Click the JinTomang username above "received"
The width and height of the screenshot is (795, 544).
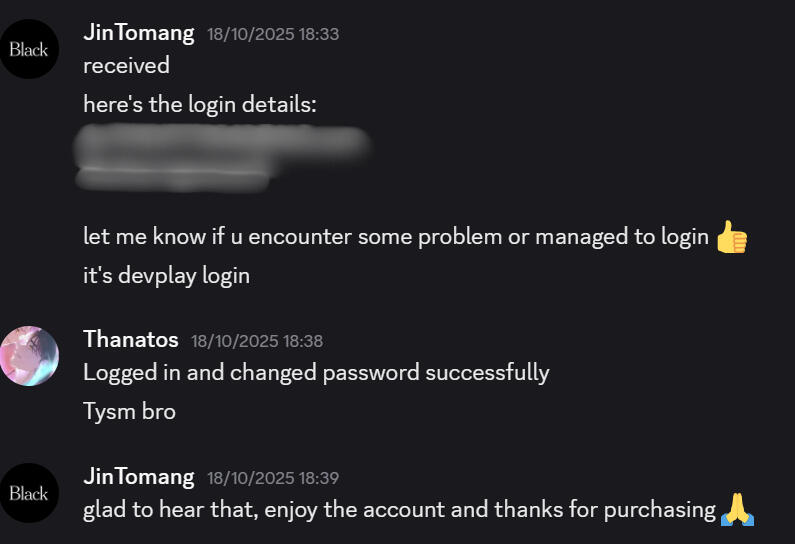(x=138, y=32)
